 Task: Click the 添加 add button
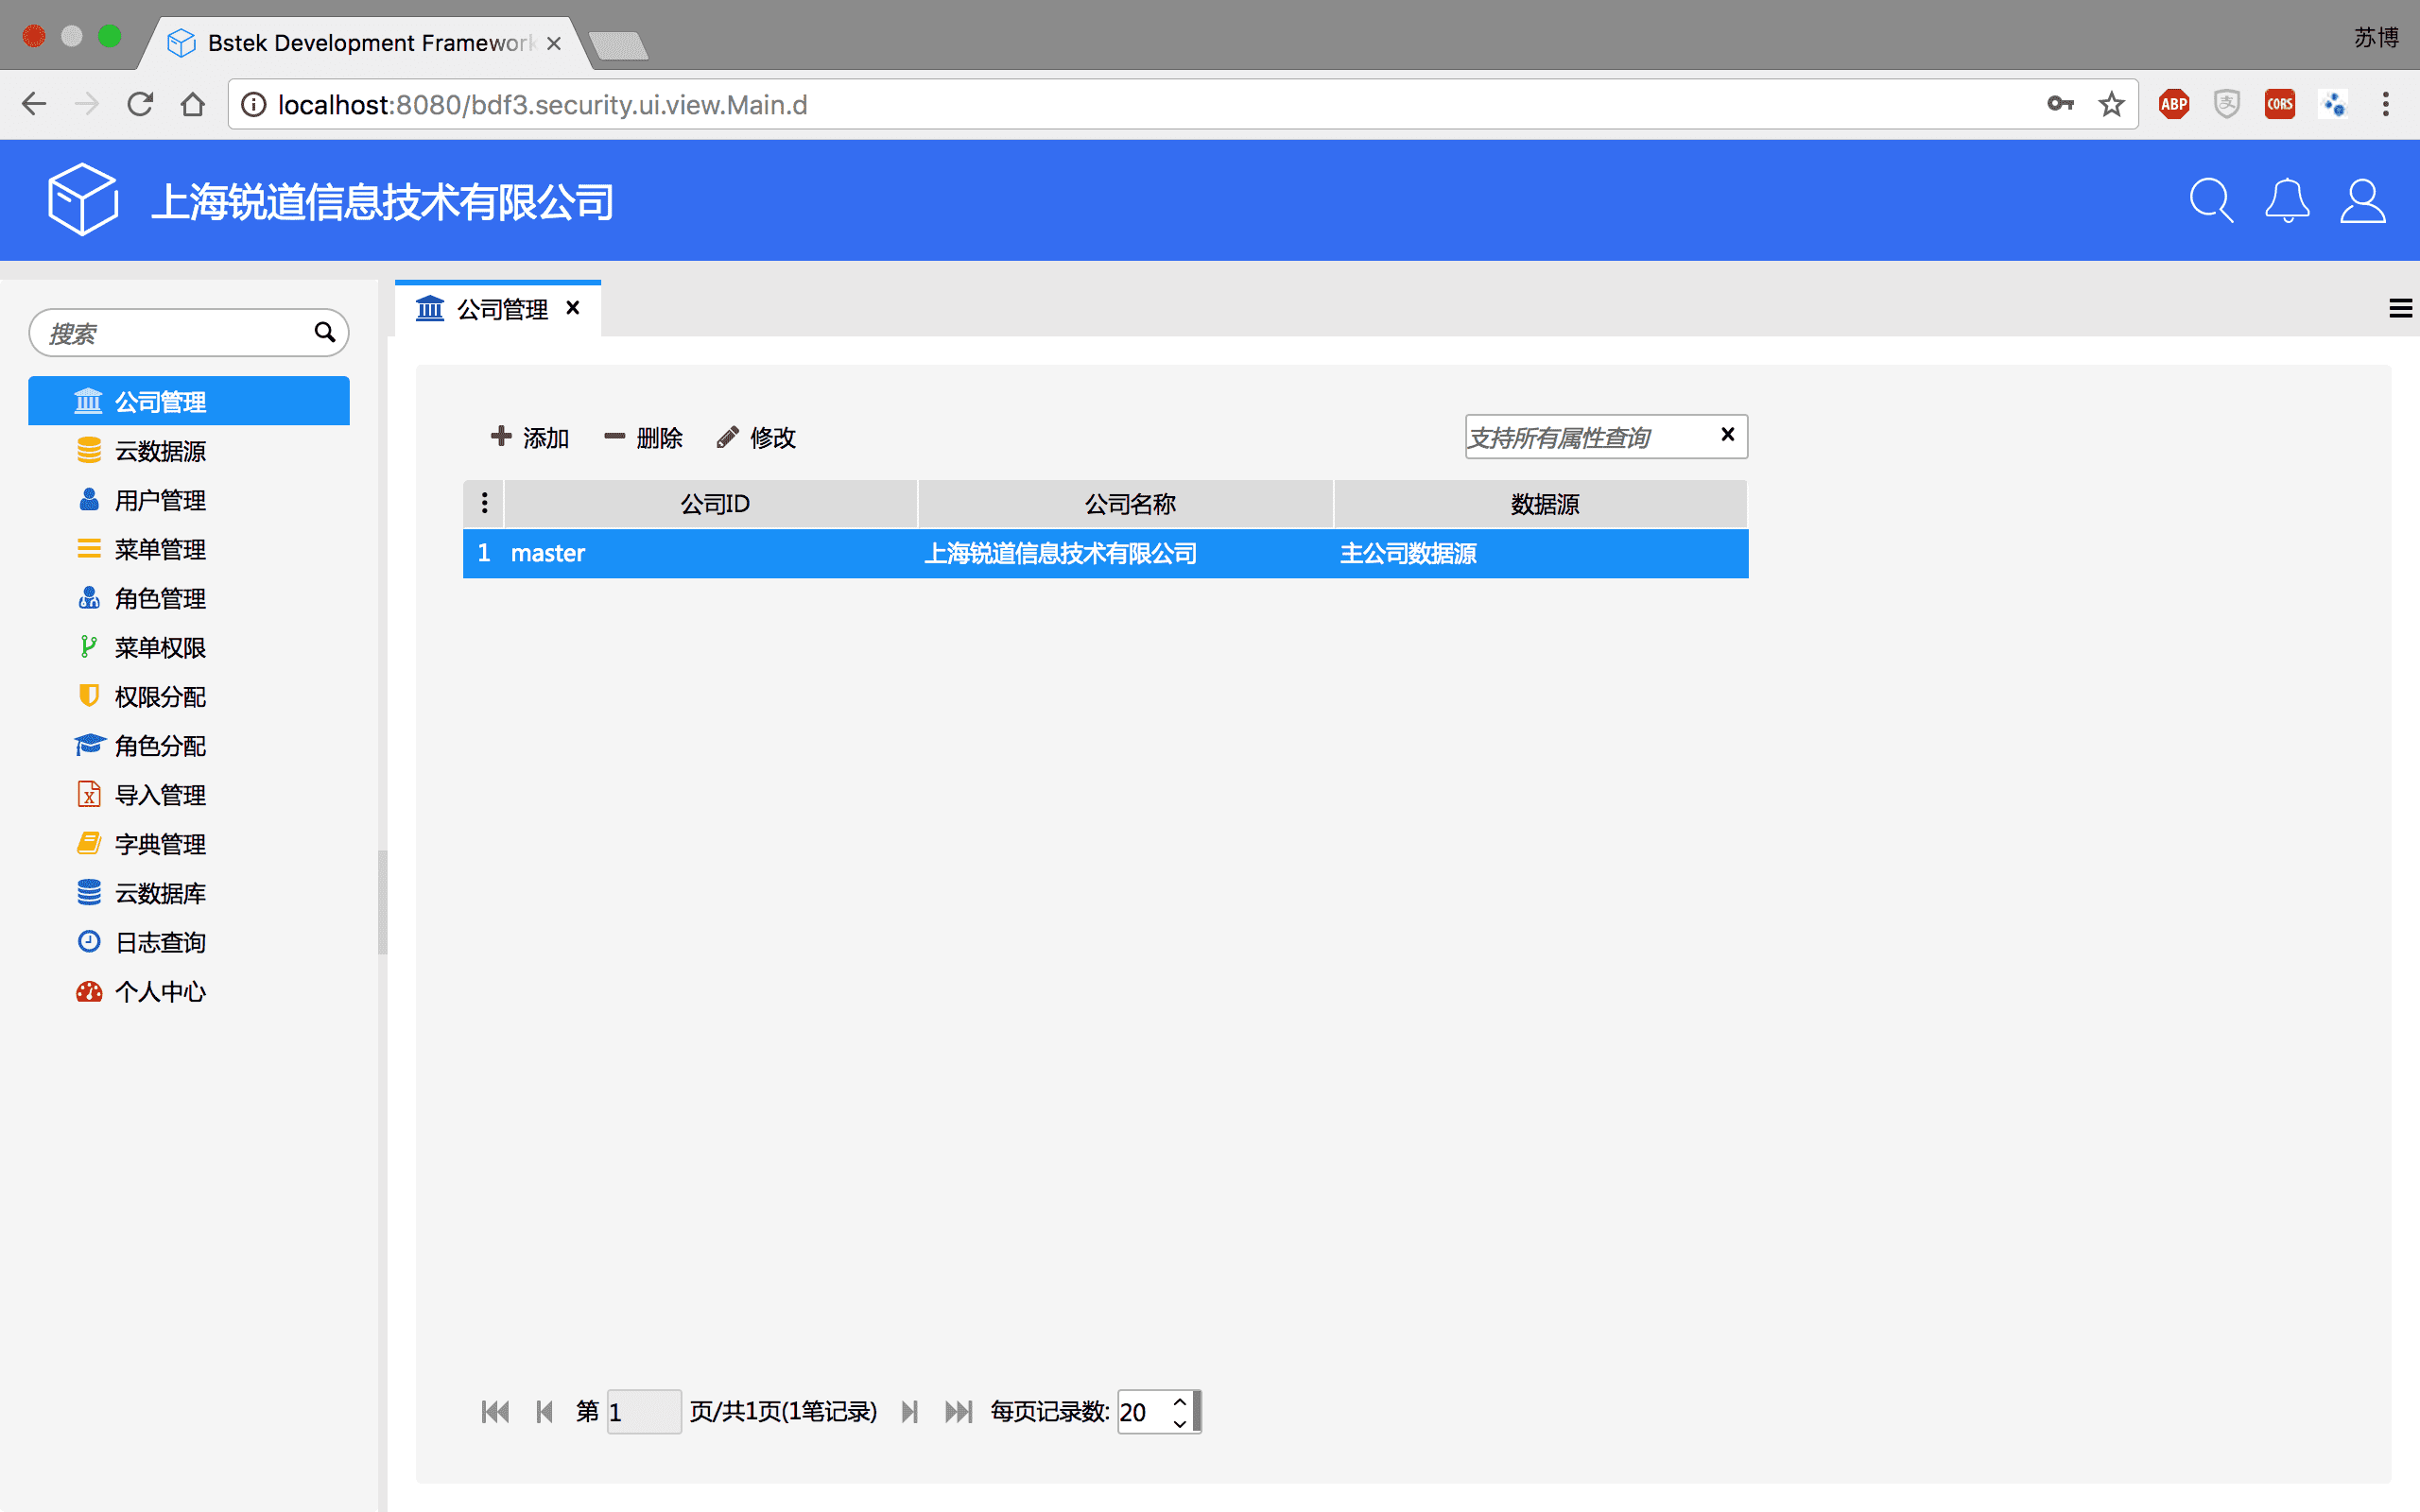[x=530, y=437]
